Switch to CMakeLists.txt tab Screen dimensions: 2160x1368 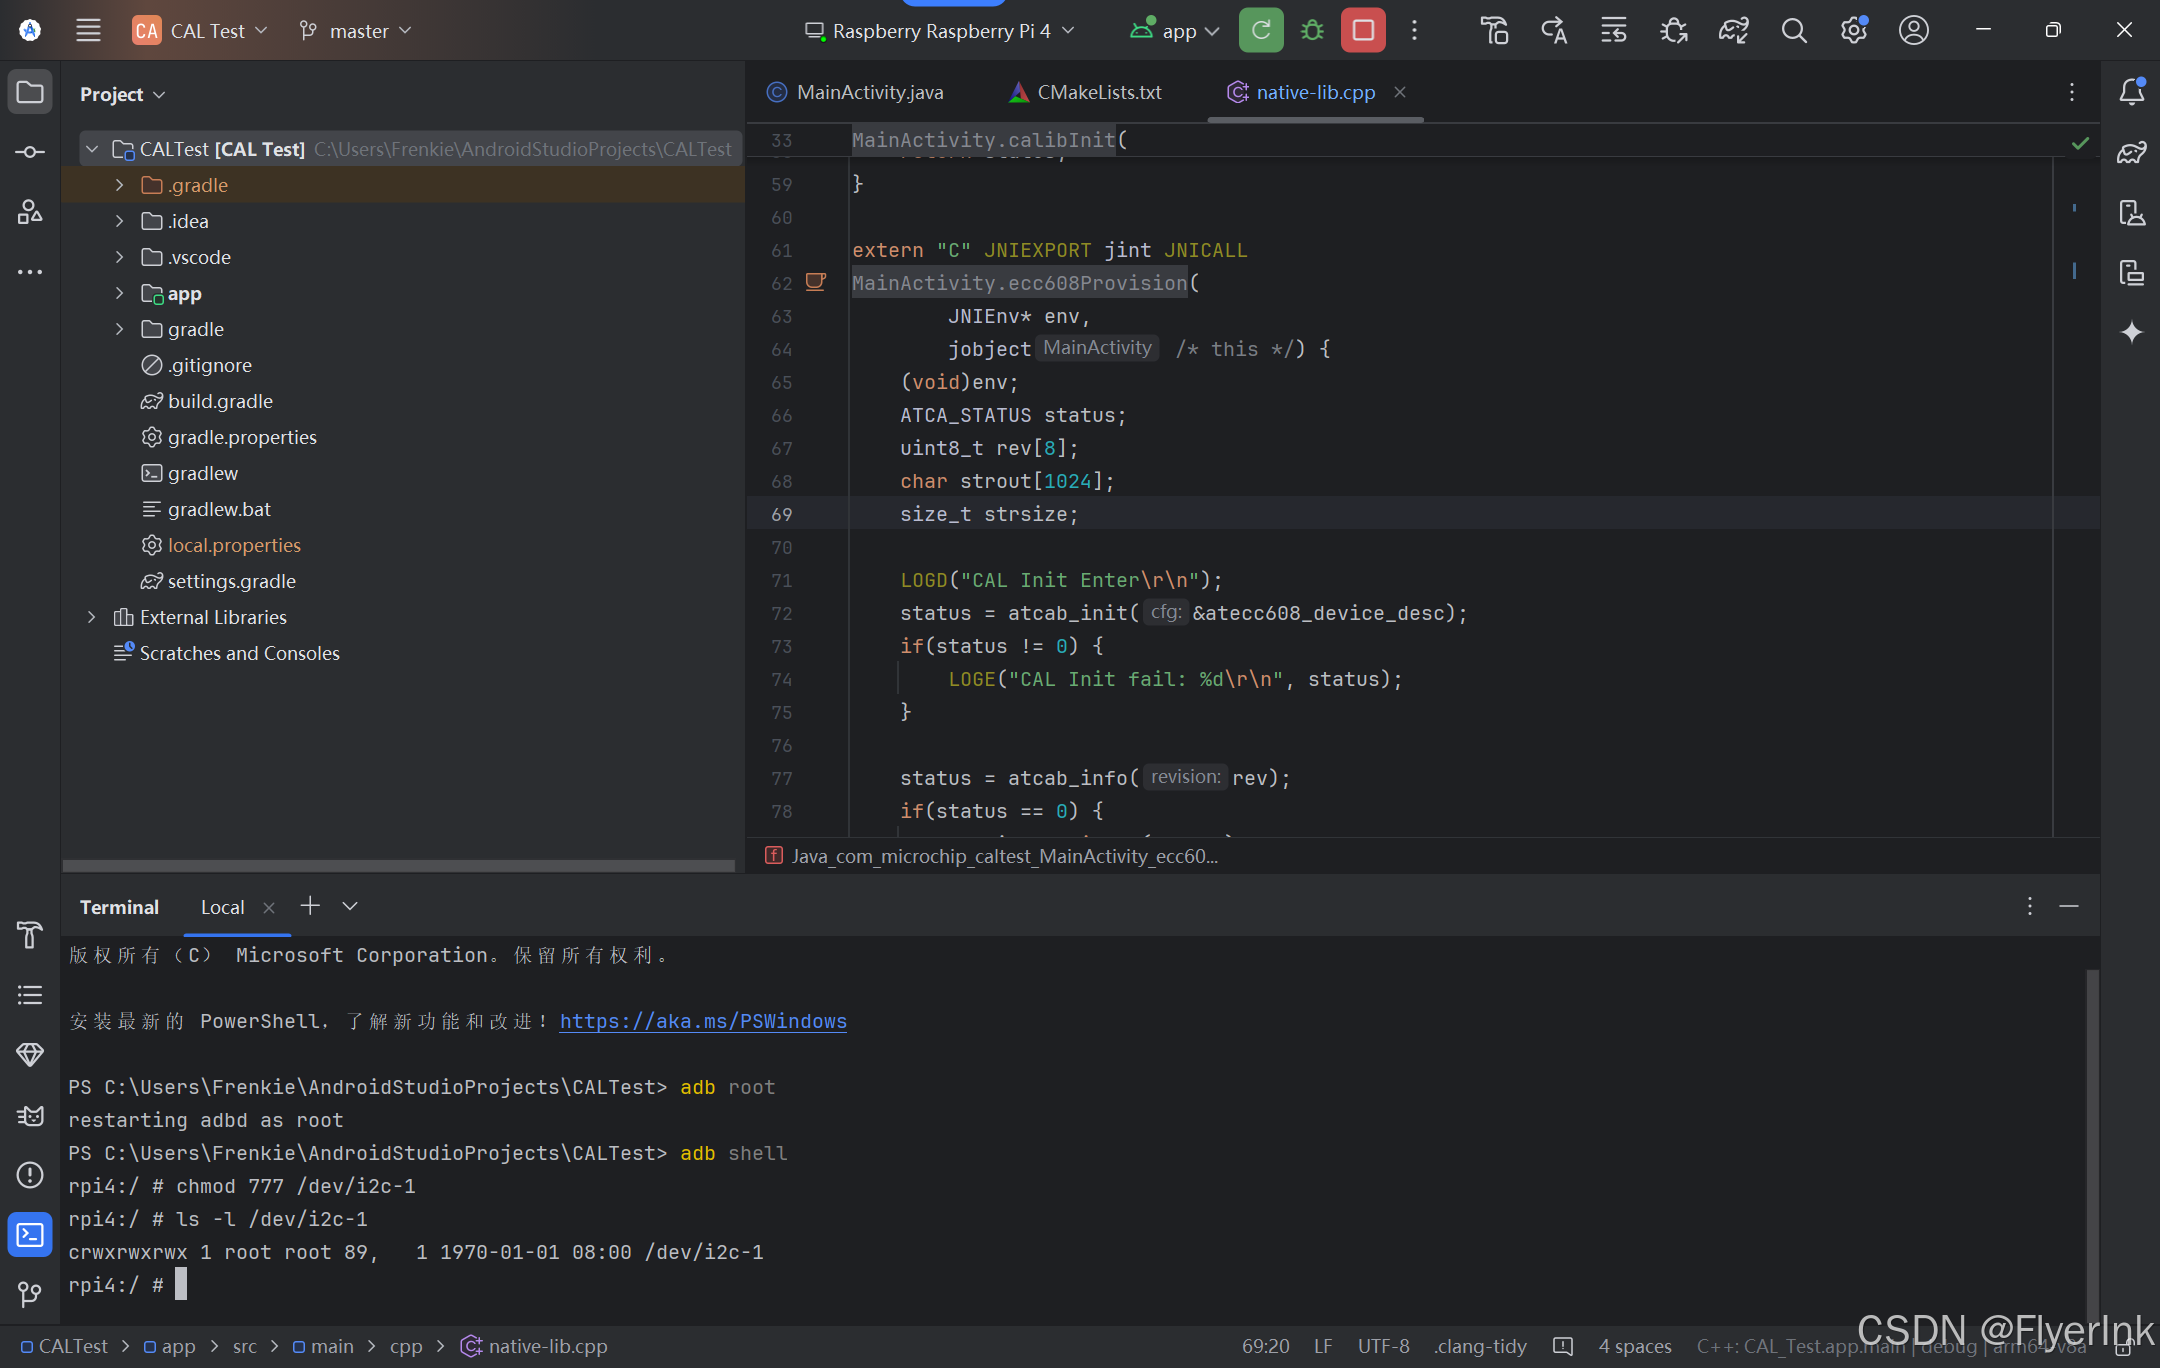point(1085,92)
